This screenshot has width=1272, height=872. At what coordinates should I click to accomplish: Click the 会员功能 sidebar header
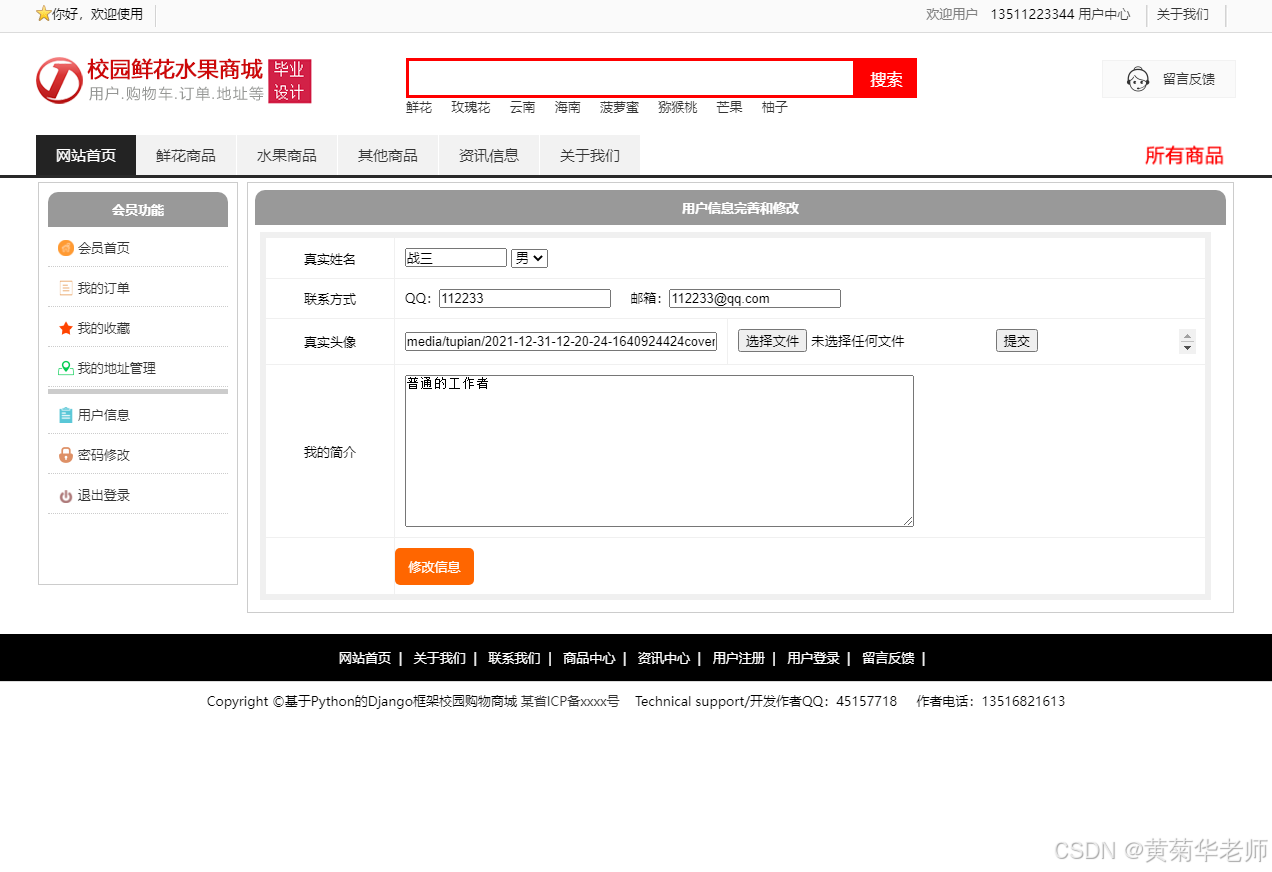(138, 210)
